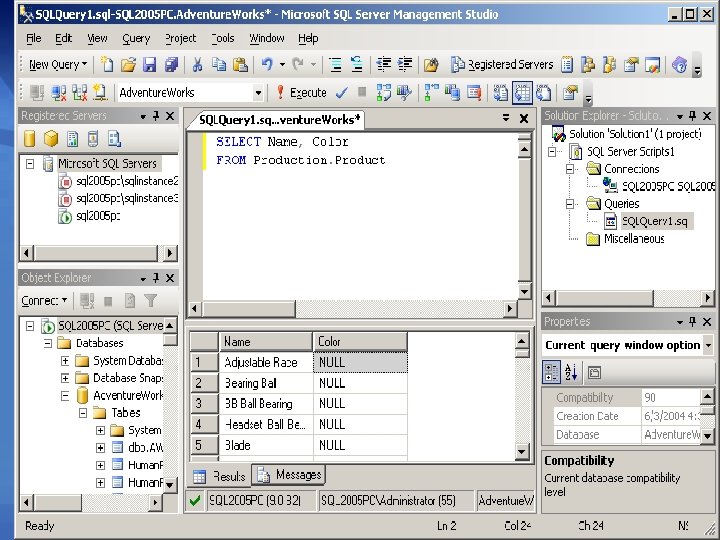720x540 pixels.
Task: Open the Tools menu
Action: pos(223,39)
